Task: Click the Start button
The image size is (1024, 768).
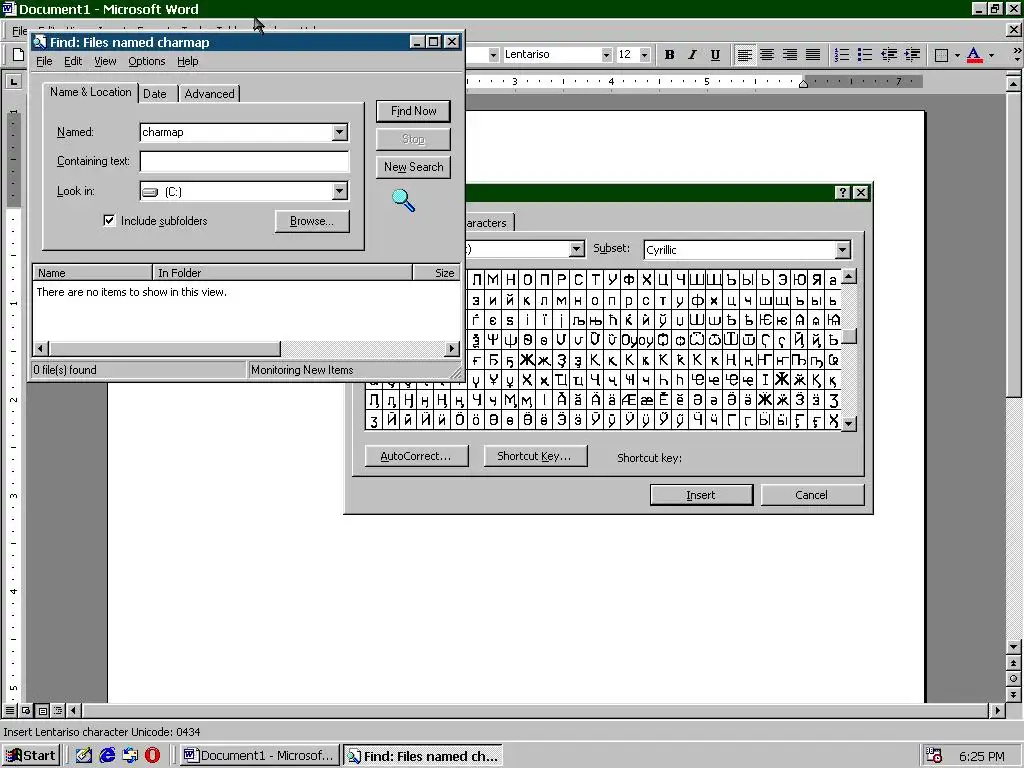Action: pos(31,756)
